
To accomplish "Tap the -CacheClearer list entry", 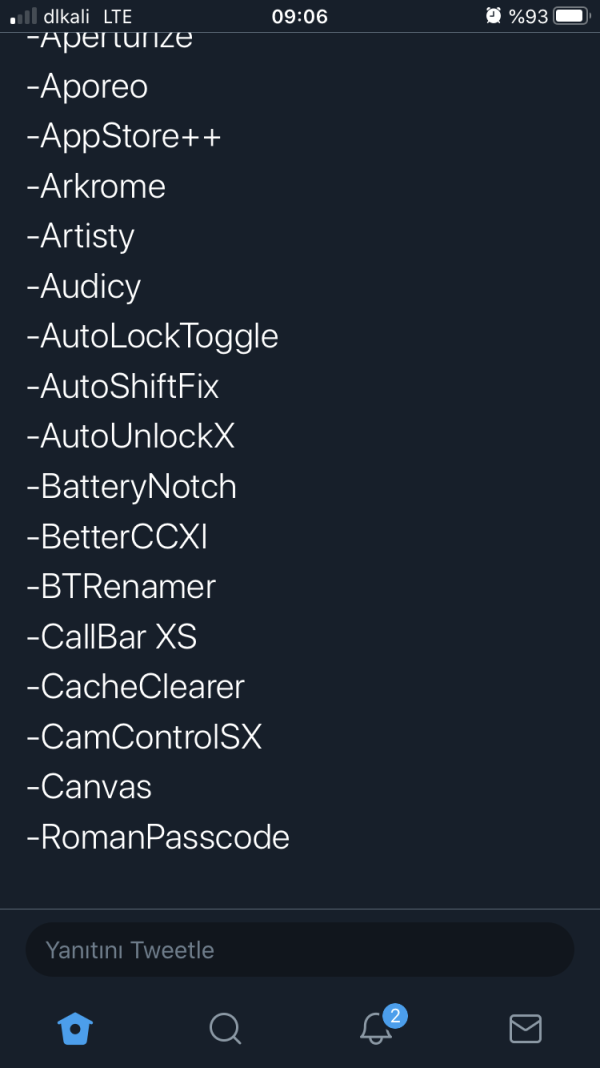I will (x=135, y=687).
